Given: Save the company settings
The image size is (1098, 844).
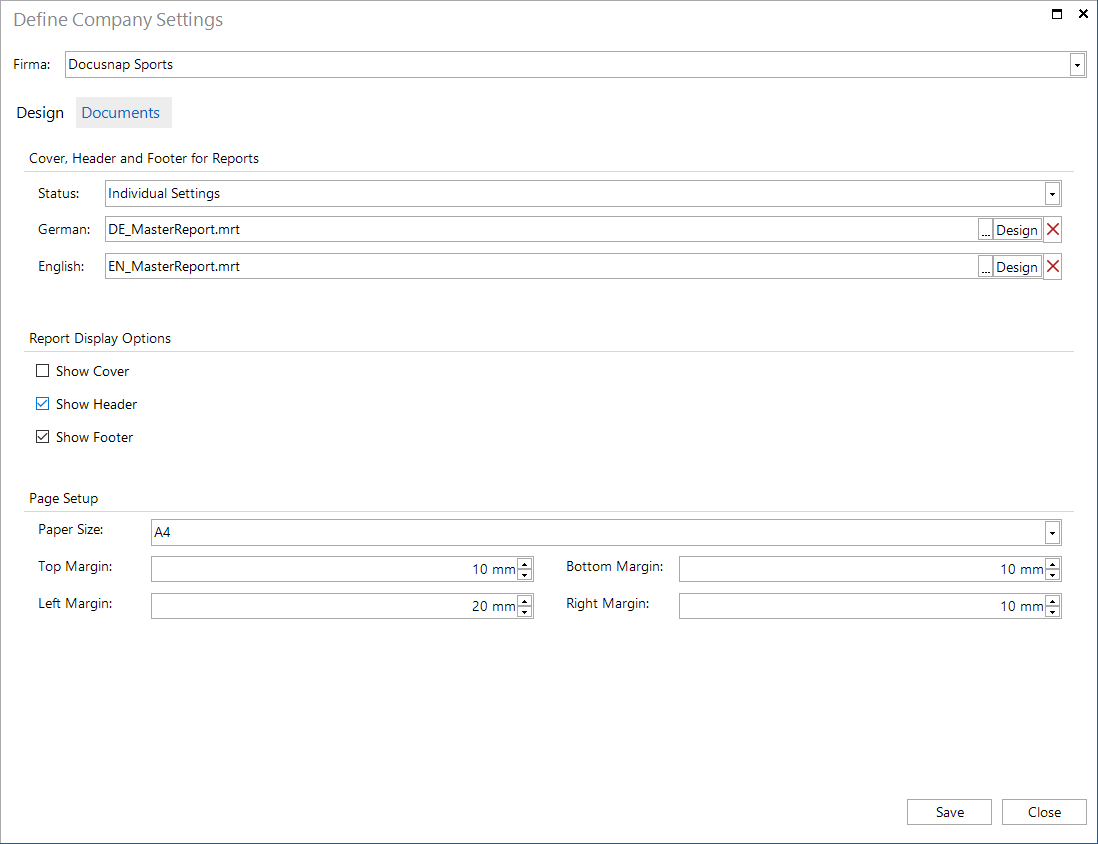Looking at the screenshot, I should click(948, 811).
